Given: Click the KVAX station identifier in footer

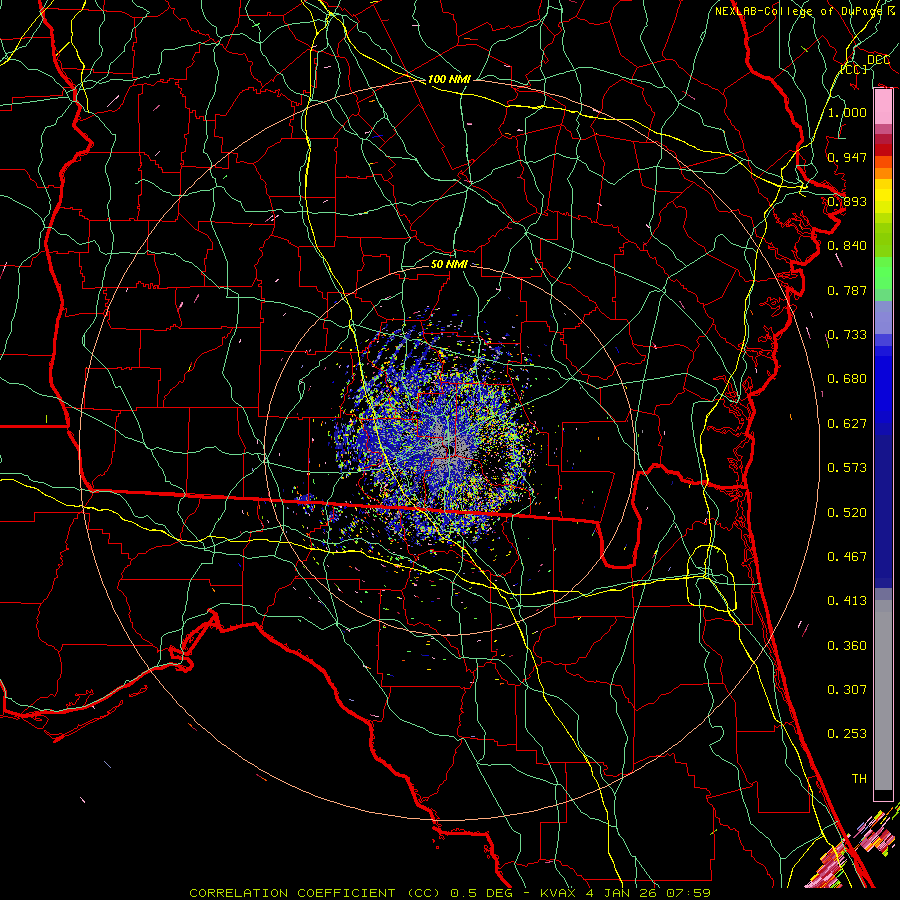Looking at the screenshot, I should [x=559, y=893].
